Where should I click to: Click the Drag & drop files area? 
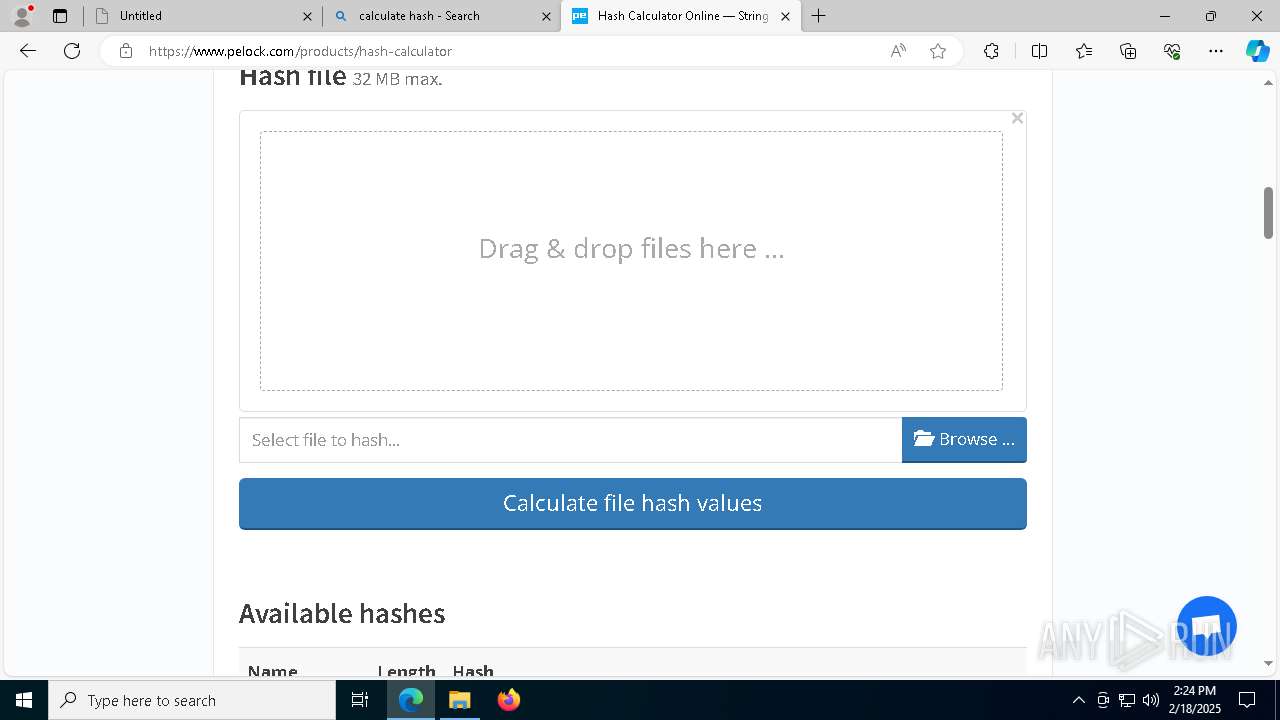[x=631, y=261]
